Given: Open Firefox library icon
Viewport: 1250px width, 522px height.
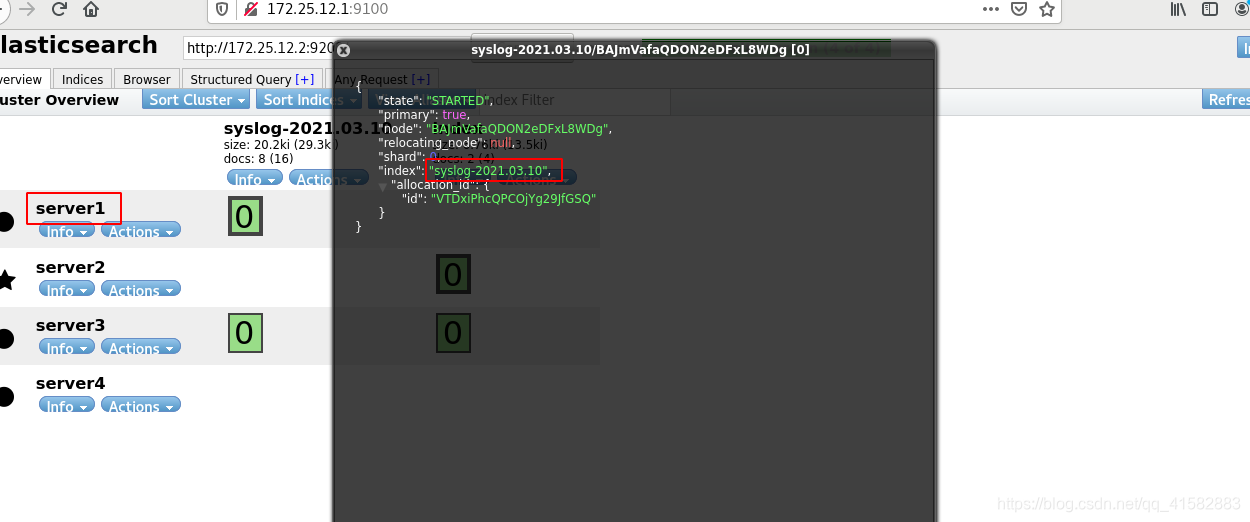Looking at the screenshot, I should (x=1179, y=9).
